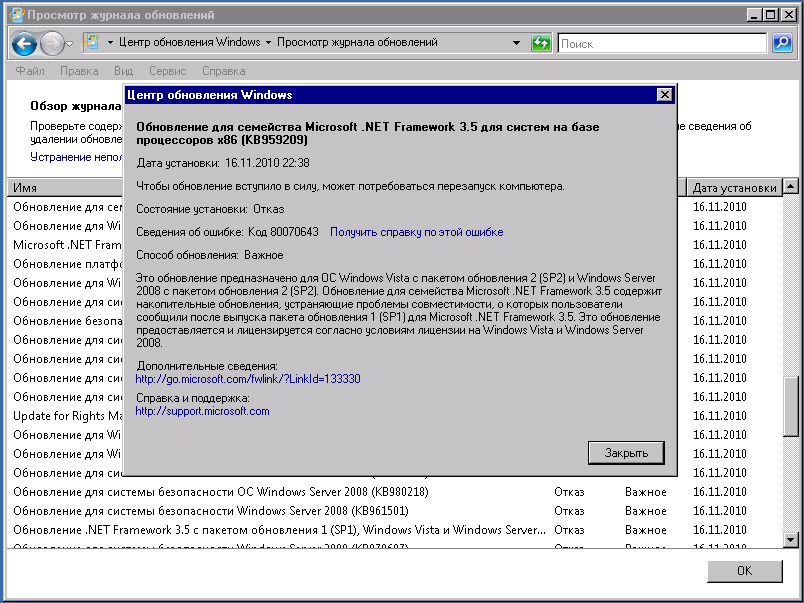The image size is (804, 603).
Task: Open the Сервис menu
Action: (x=167, y=71)
